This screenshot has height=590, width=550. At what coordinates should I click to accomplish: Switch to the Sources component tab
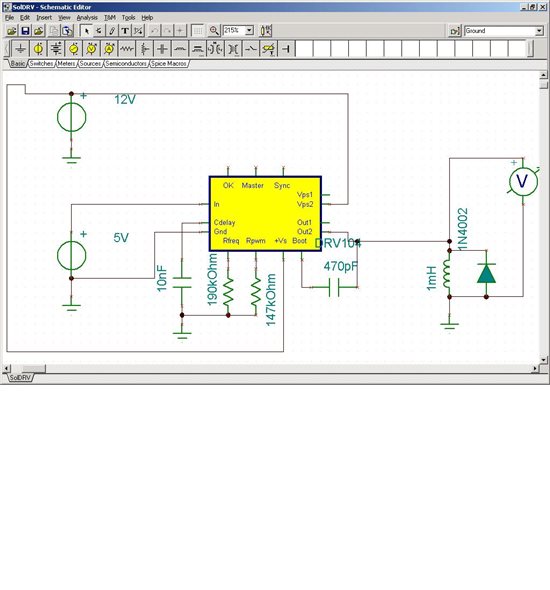click(90, 64)
